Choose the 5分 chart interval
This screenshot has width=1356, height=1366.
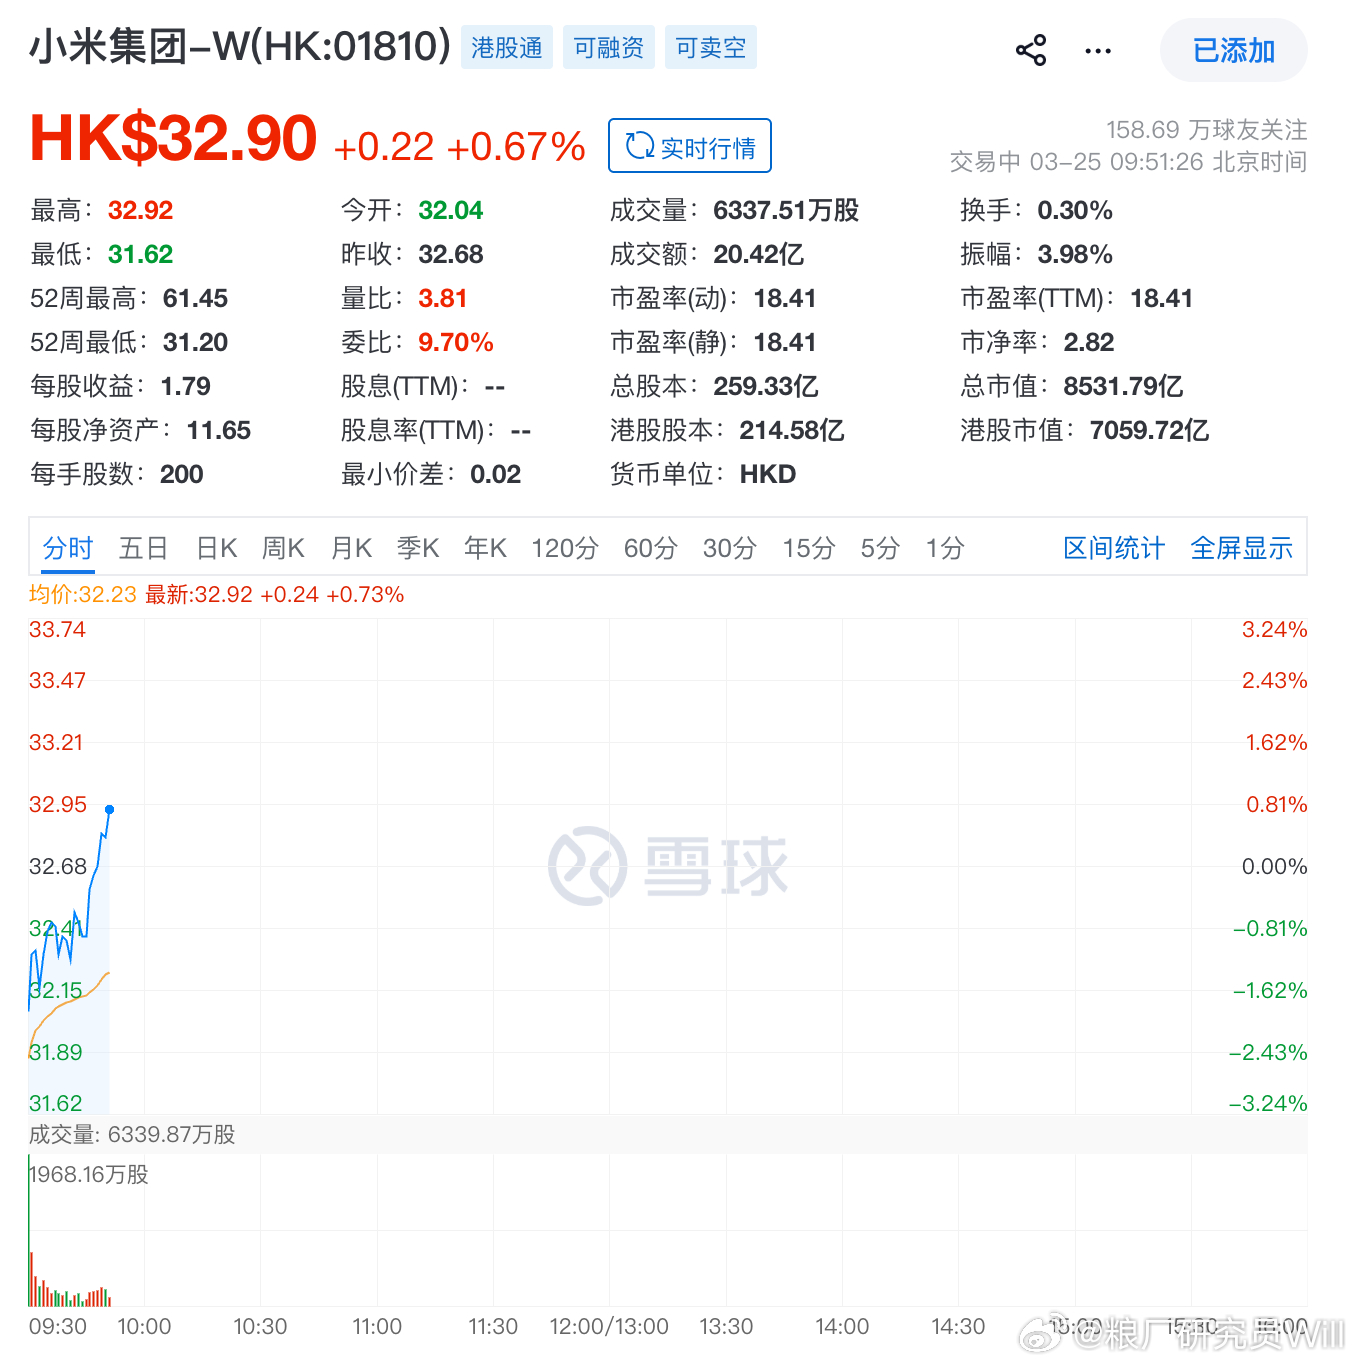point(878,547)
